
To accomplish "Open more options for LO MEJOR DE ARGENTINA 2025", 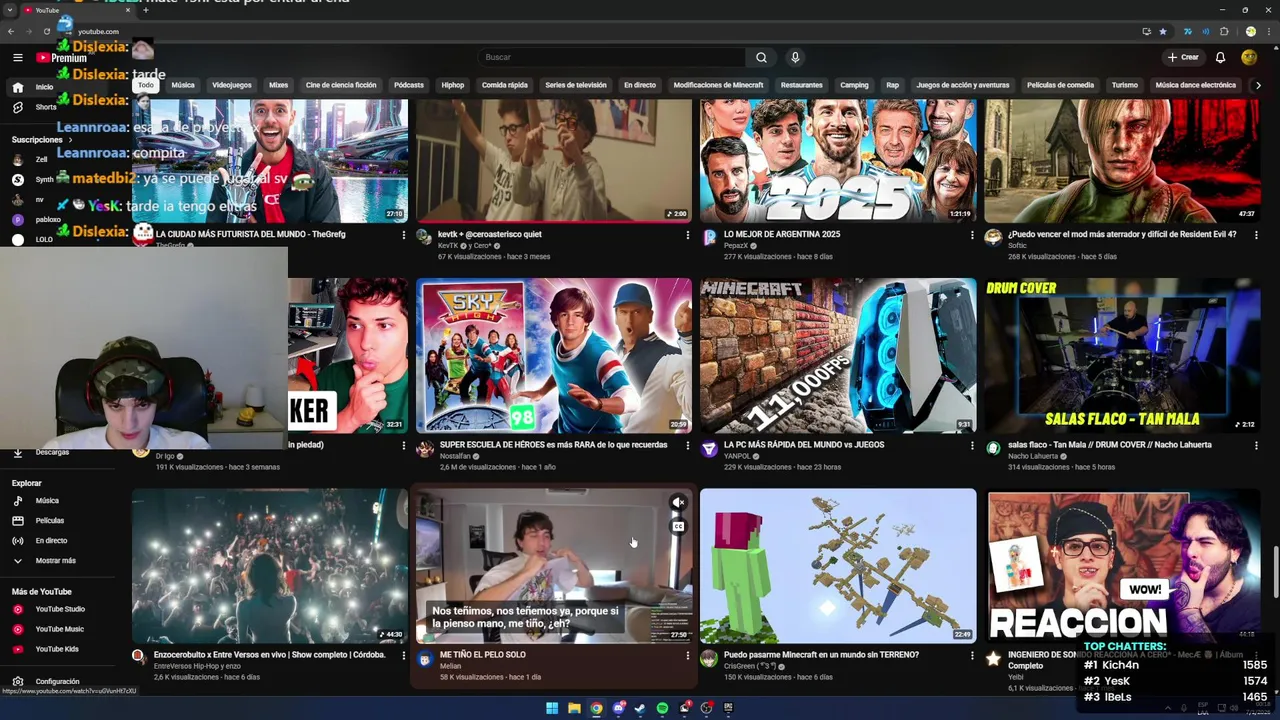I will pos(972,235).
